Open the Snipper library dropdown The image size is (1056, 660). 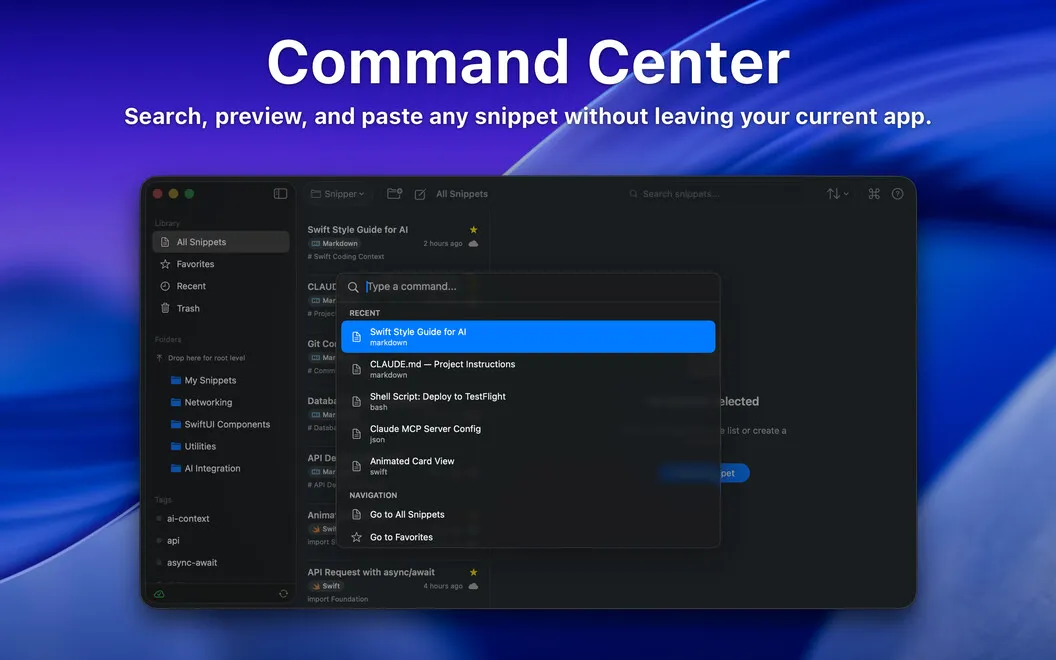[x=337, y=194]
